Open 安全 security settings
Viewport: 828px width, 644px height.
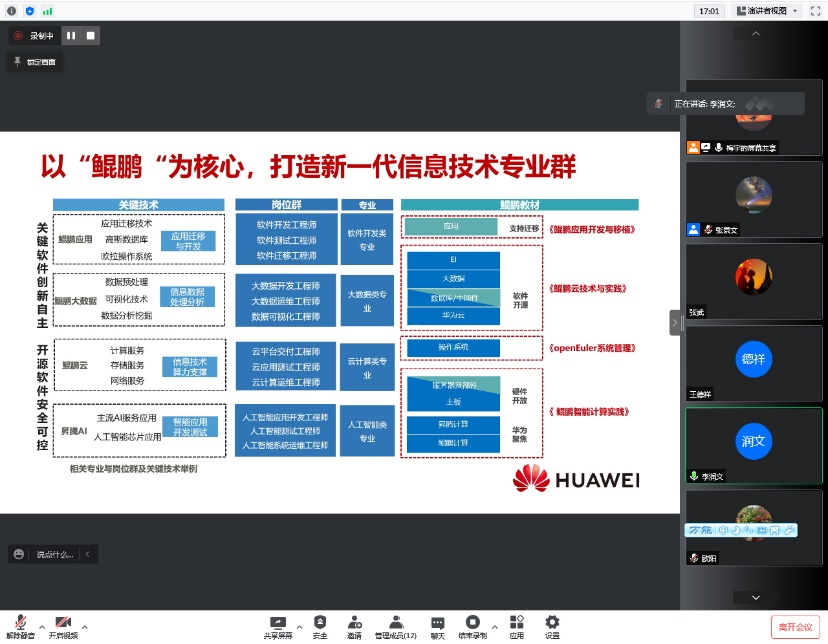click(x=320, y=627)
